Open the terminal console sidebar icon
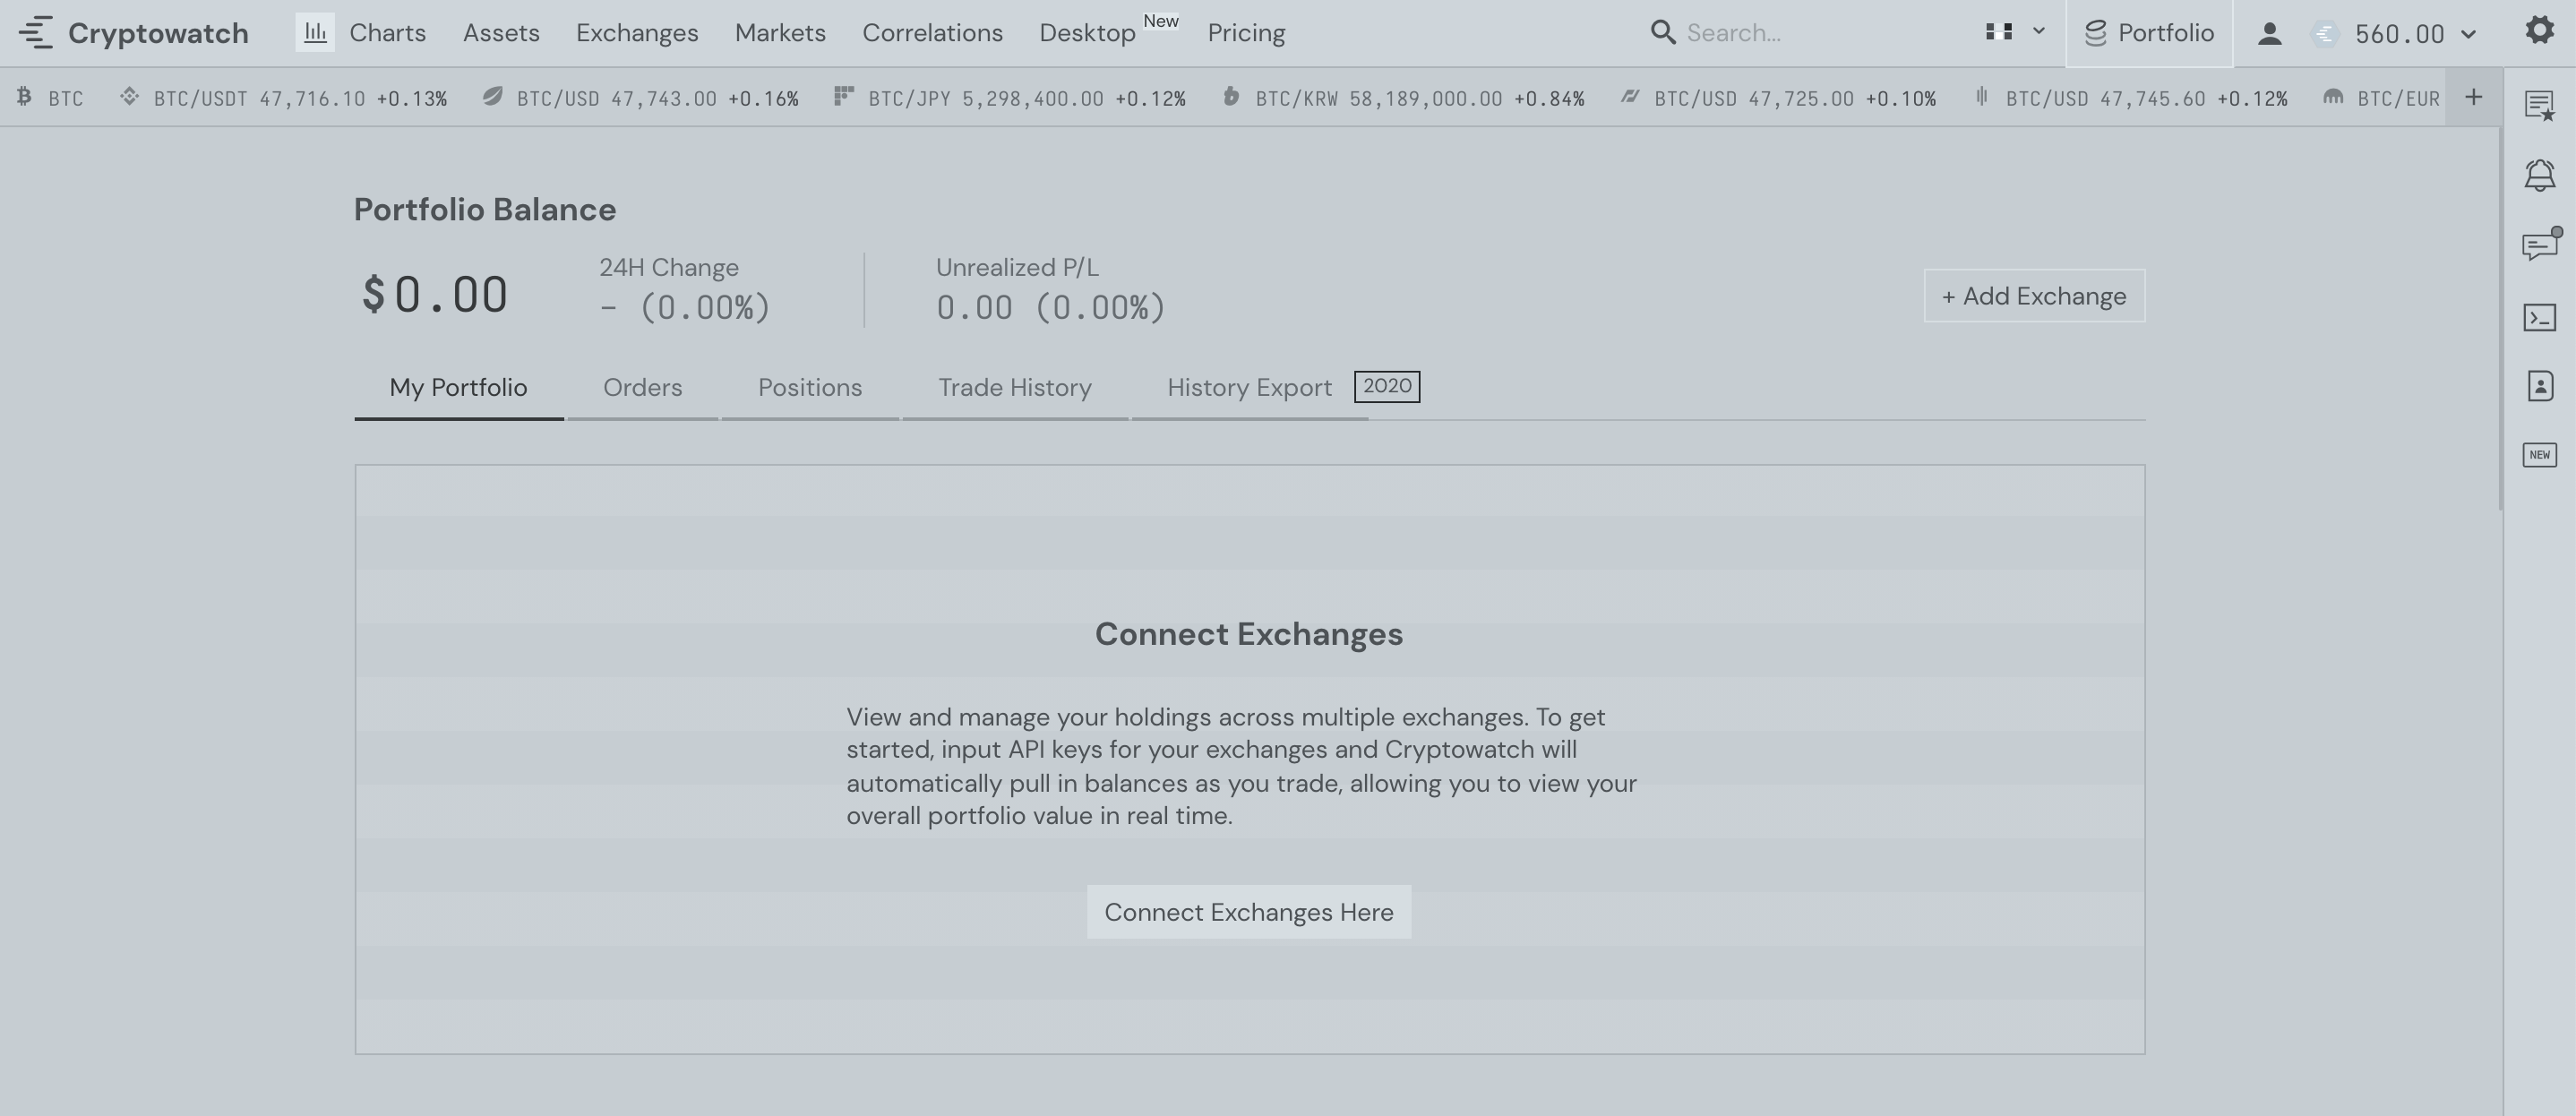This screenshot has width=2576, height=1116. [2540, 318]
